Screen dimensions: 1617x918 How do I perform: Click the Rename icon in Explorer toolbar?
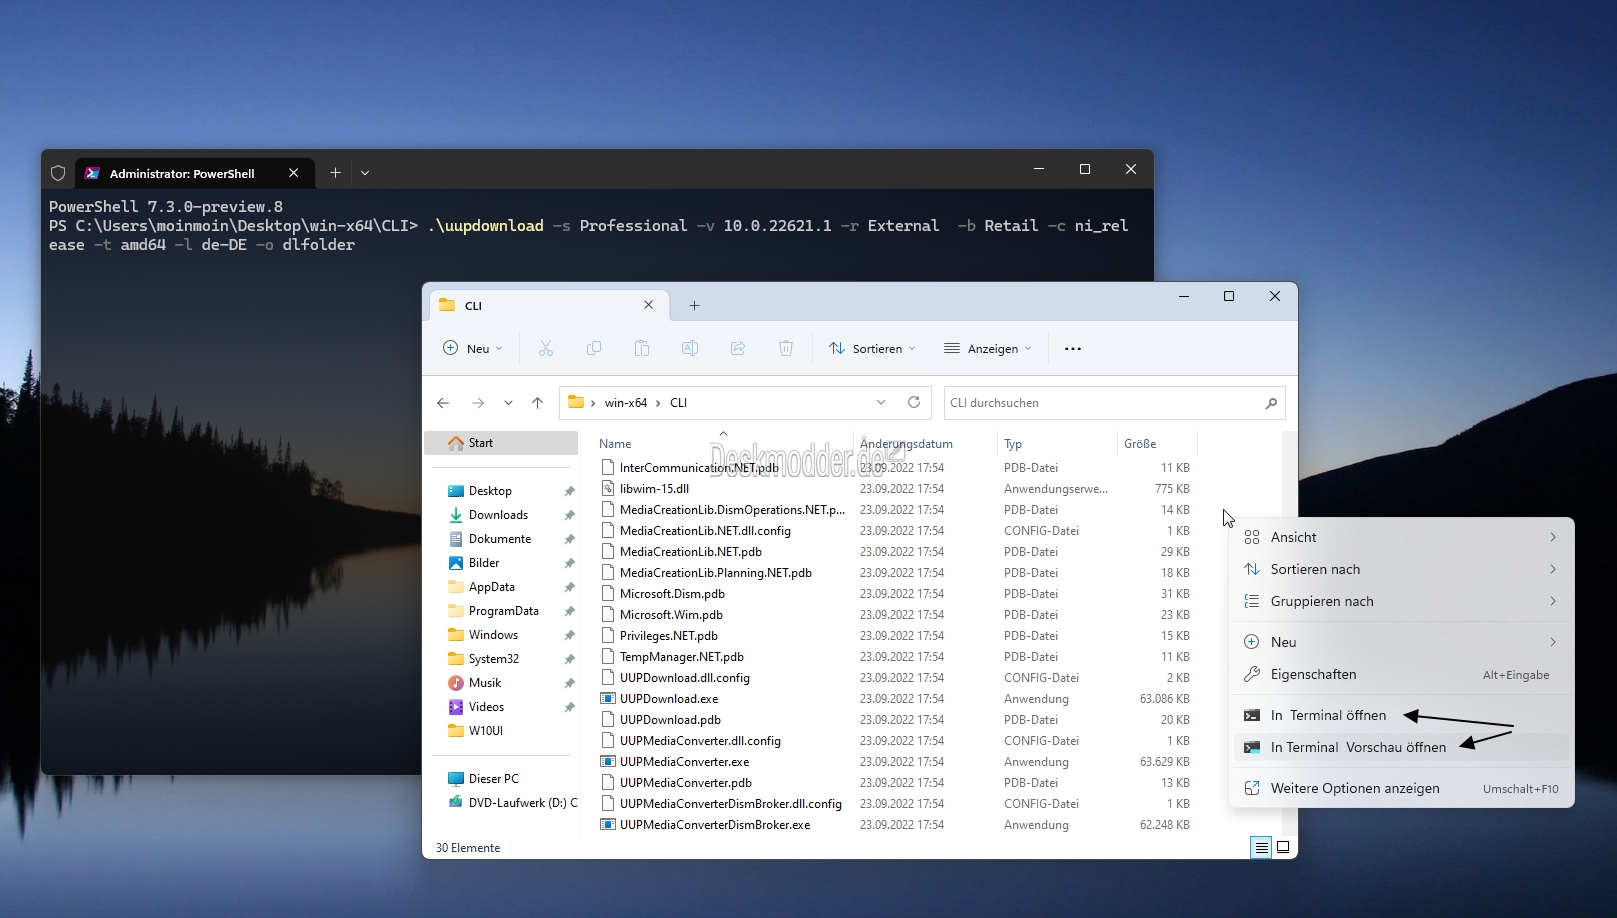tap(689, 348)
